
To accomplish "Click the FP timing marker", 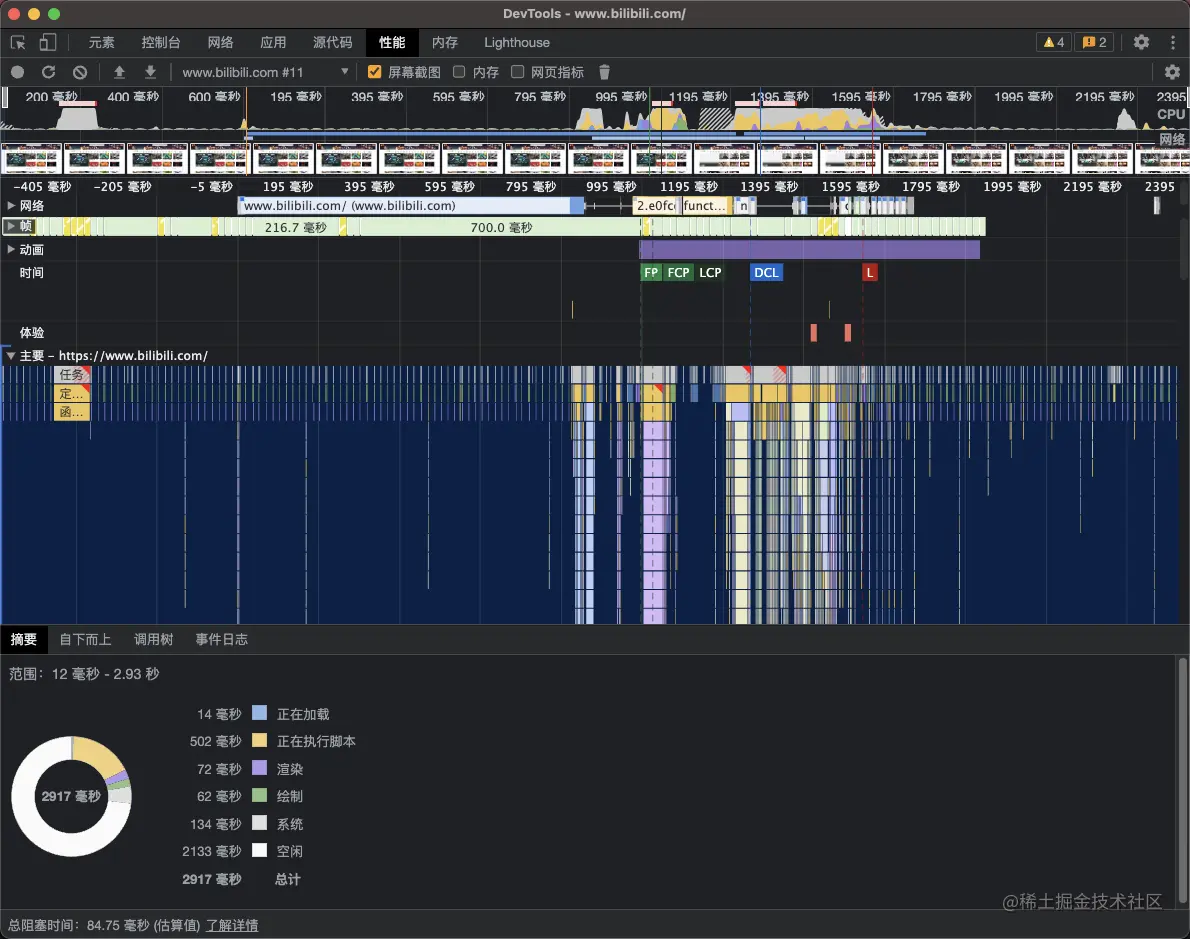I will [x=651, y=273].
